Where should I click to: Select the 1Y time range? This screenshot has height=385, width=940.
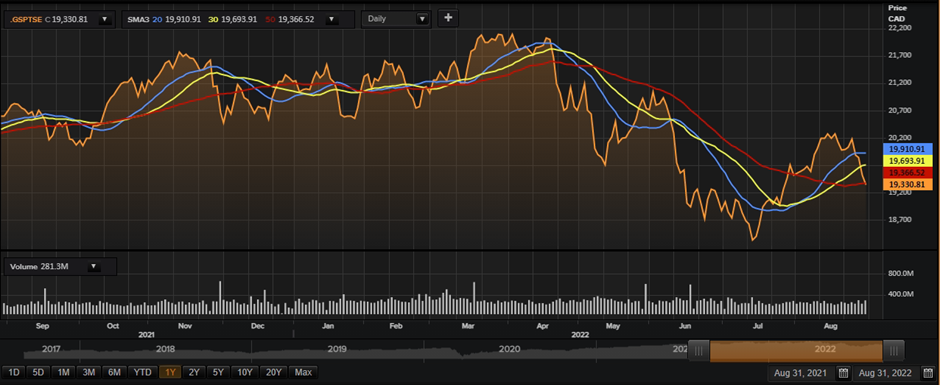[170, 372]
